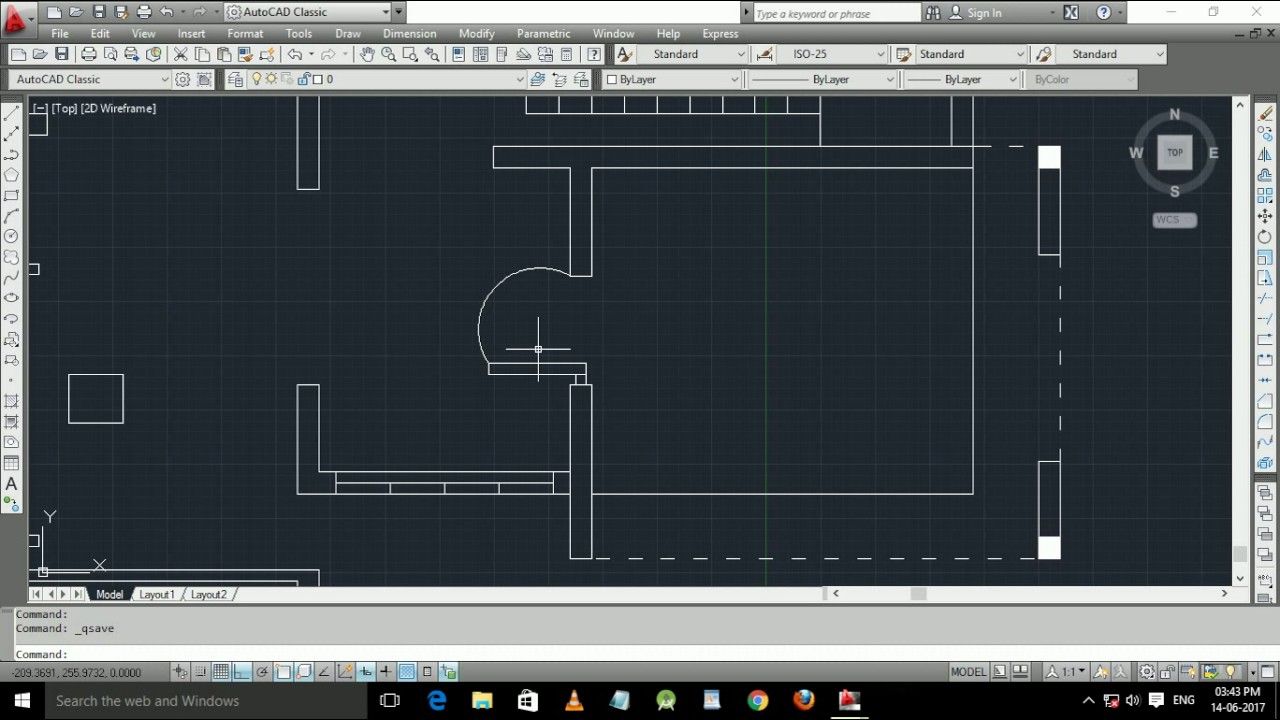
Task: Toggle Object Snap in status bar
Action: (283, 672)
